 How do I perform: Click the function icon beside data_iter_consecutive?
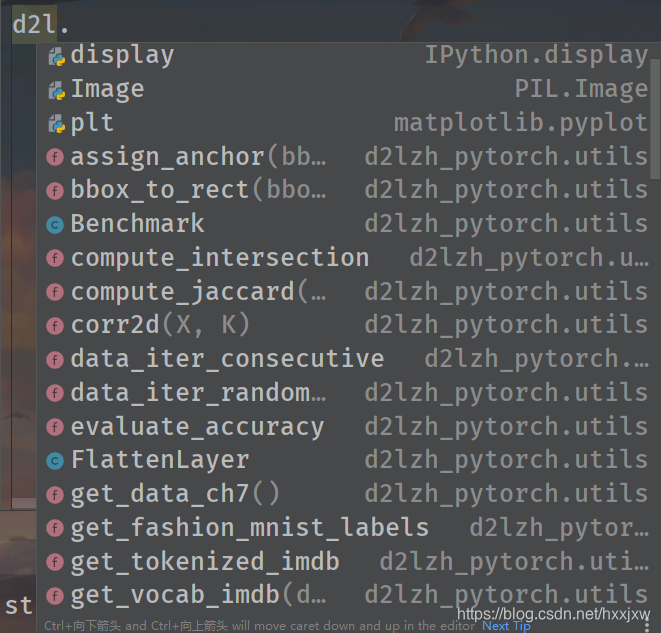55,360
